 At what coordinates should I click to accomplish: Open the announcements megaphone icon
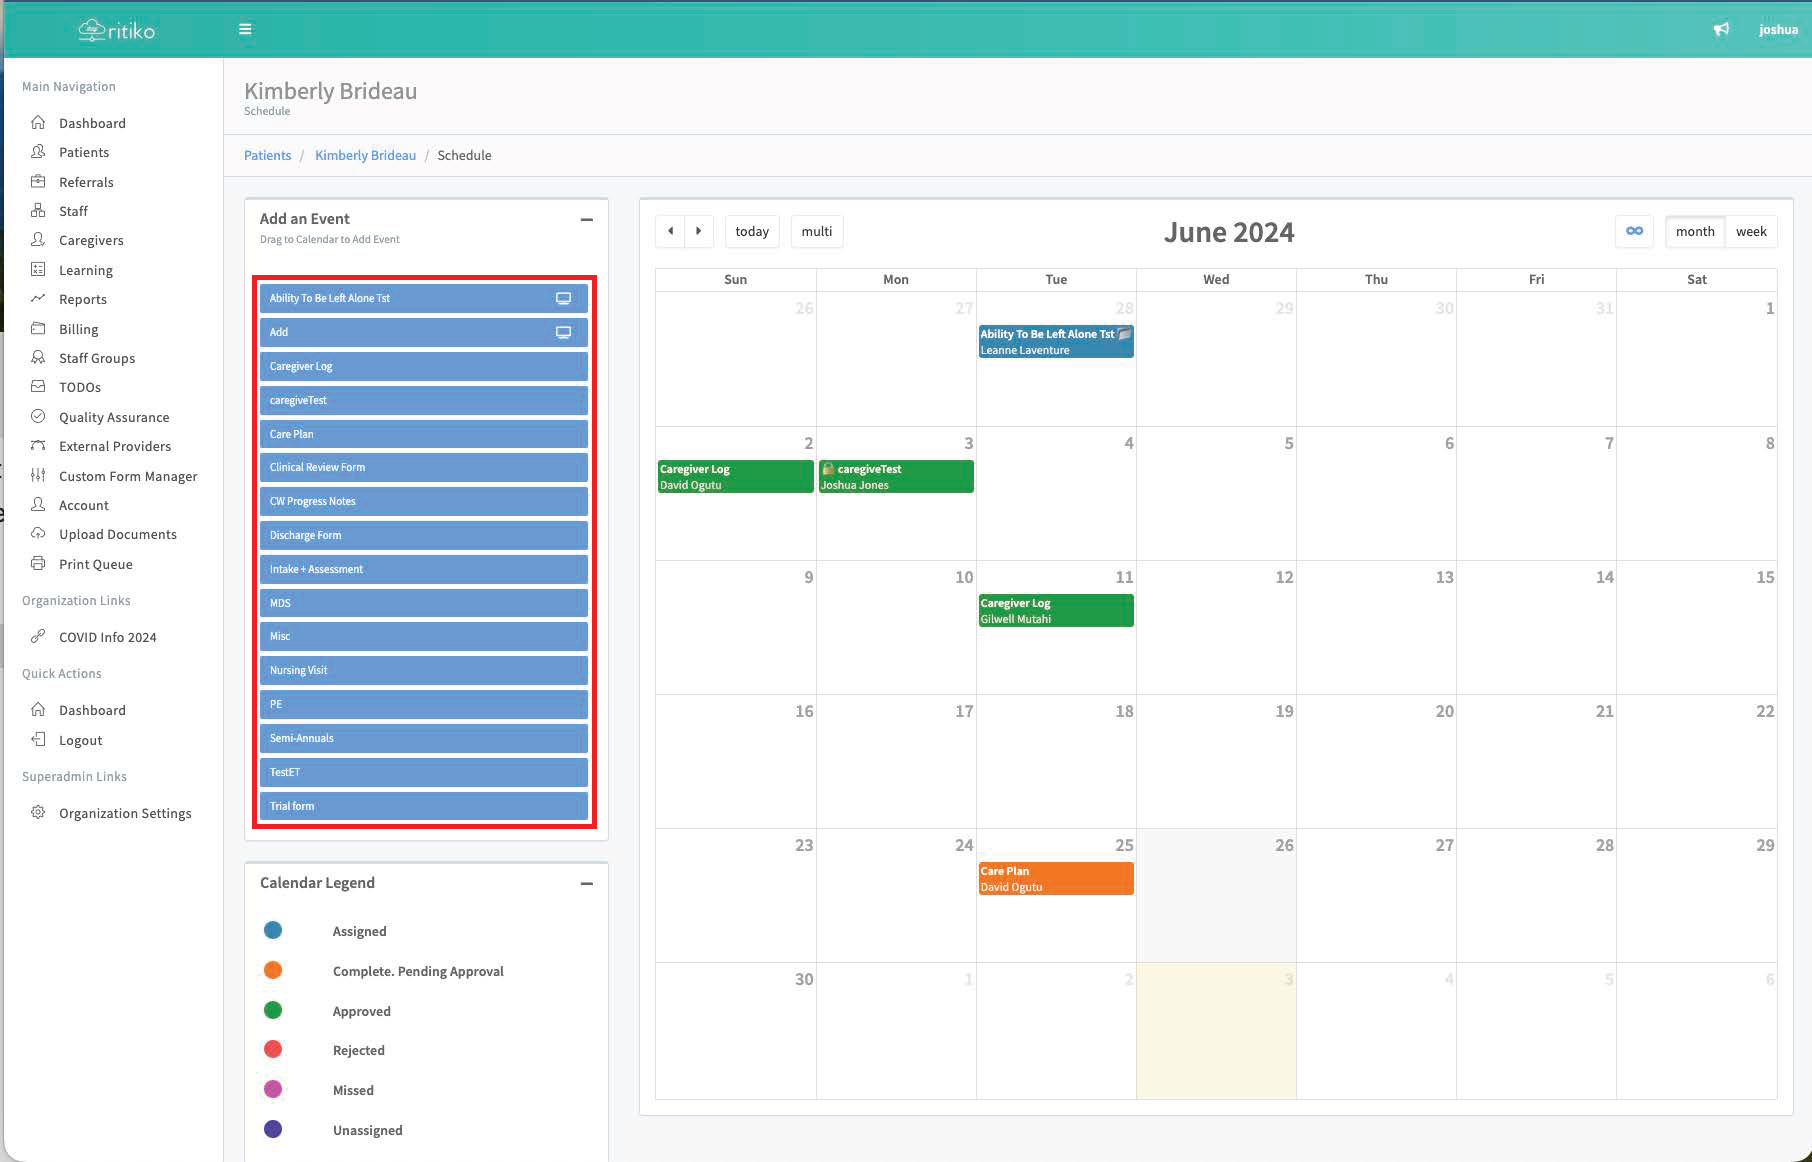click(1721, 29)
